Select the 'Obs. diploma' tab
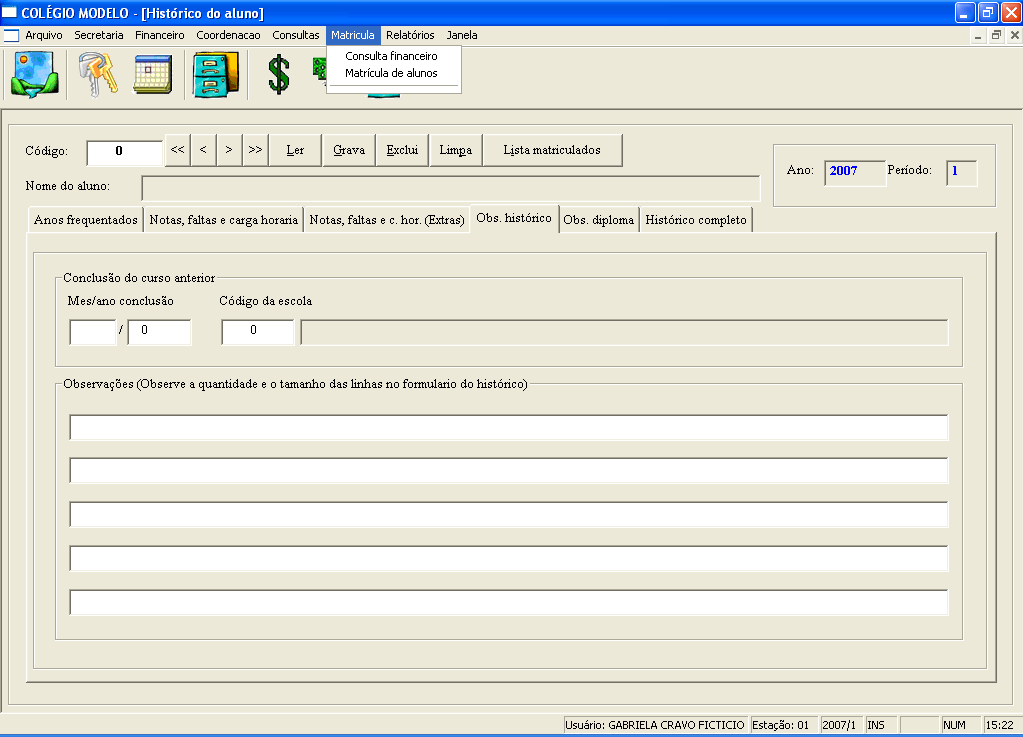Image resolution: width=1023 pixels, height=737 pixels. [599, 220]
